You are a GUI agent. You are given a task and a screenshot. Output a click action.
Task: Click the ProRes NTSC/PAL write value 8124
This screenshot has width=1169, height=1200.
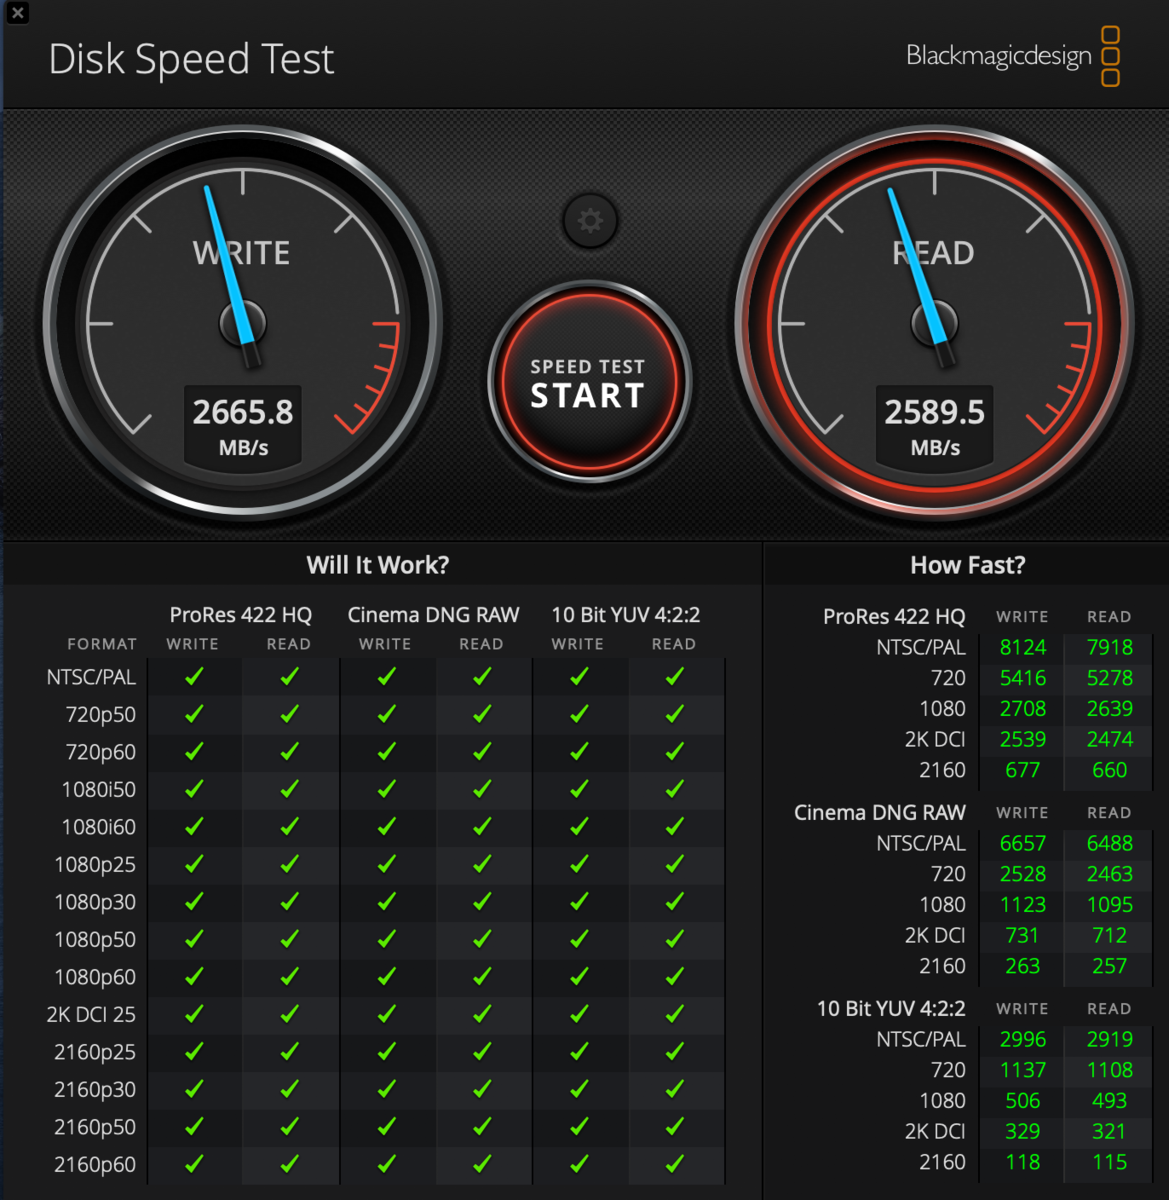click(1022, 647)
